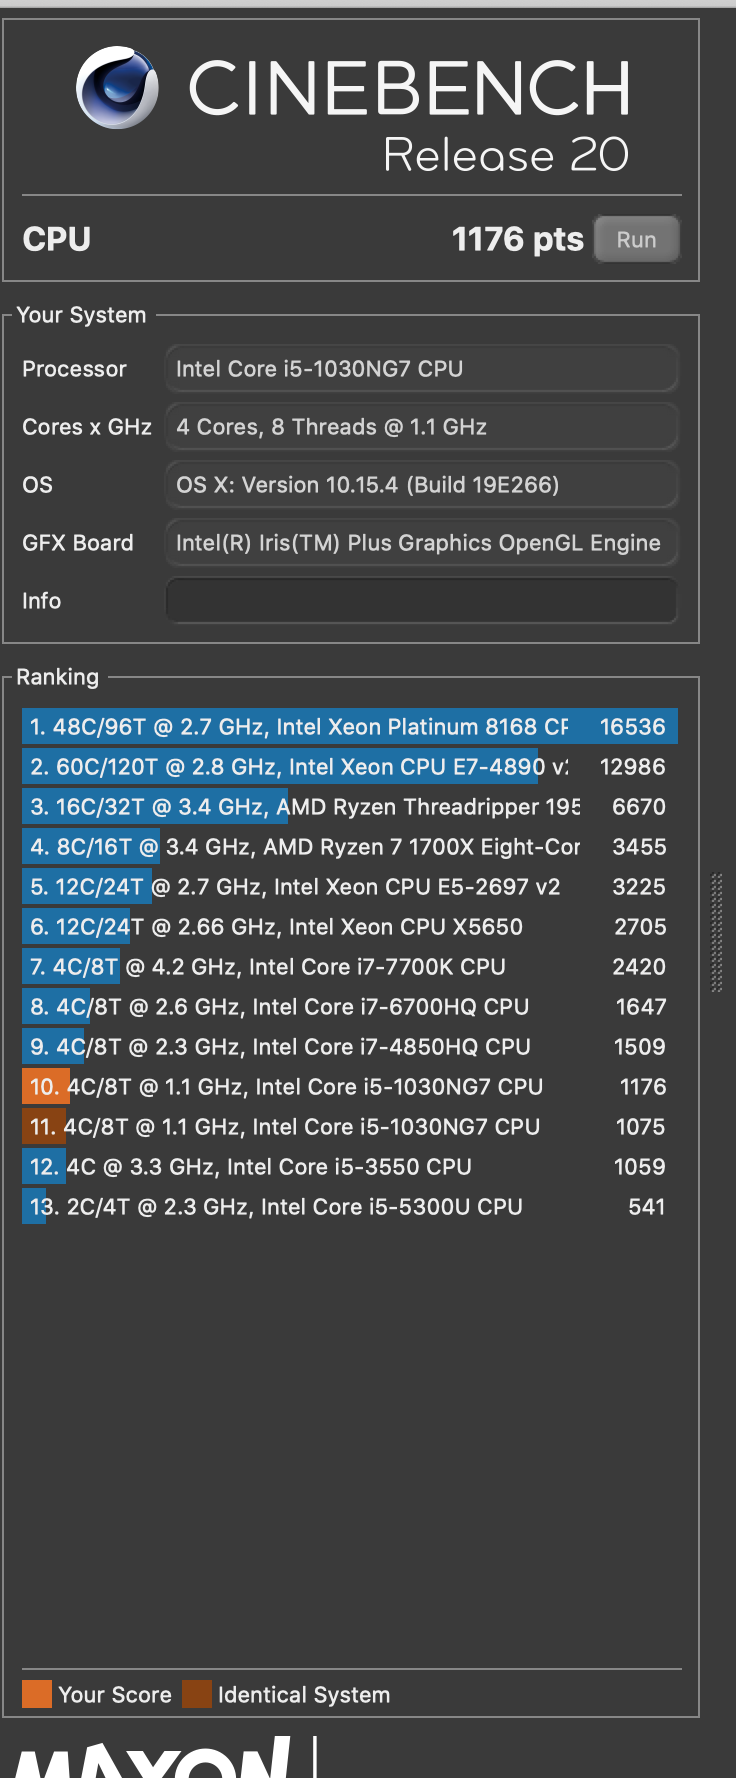The image size is (736, 1778).
Task: Select the identical system row scoring 1075
Action: point(349,1127)
